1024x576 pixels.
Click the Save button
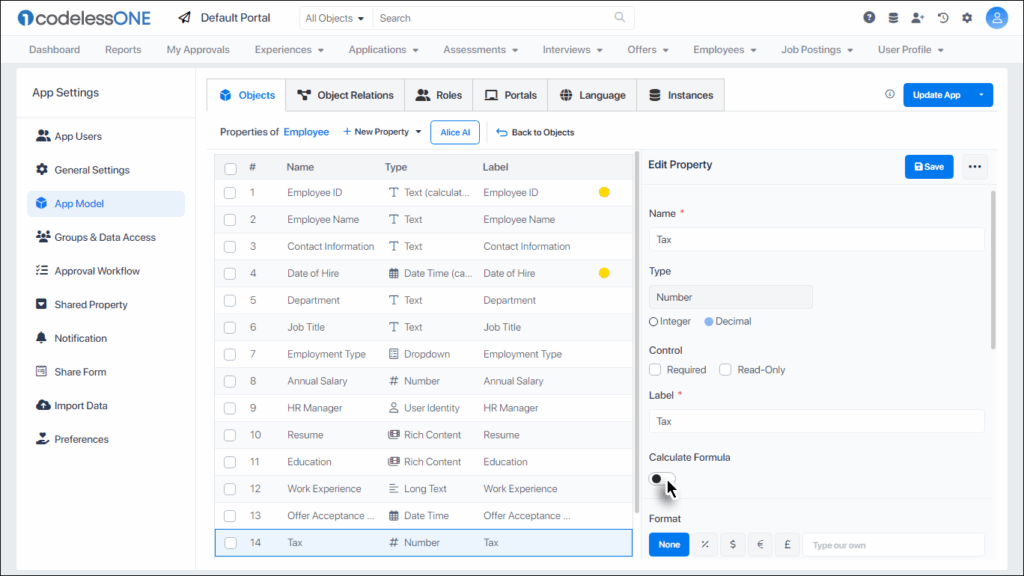pos(929,167)
